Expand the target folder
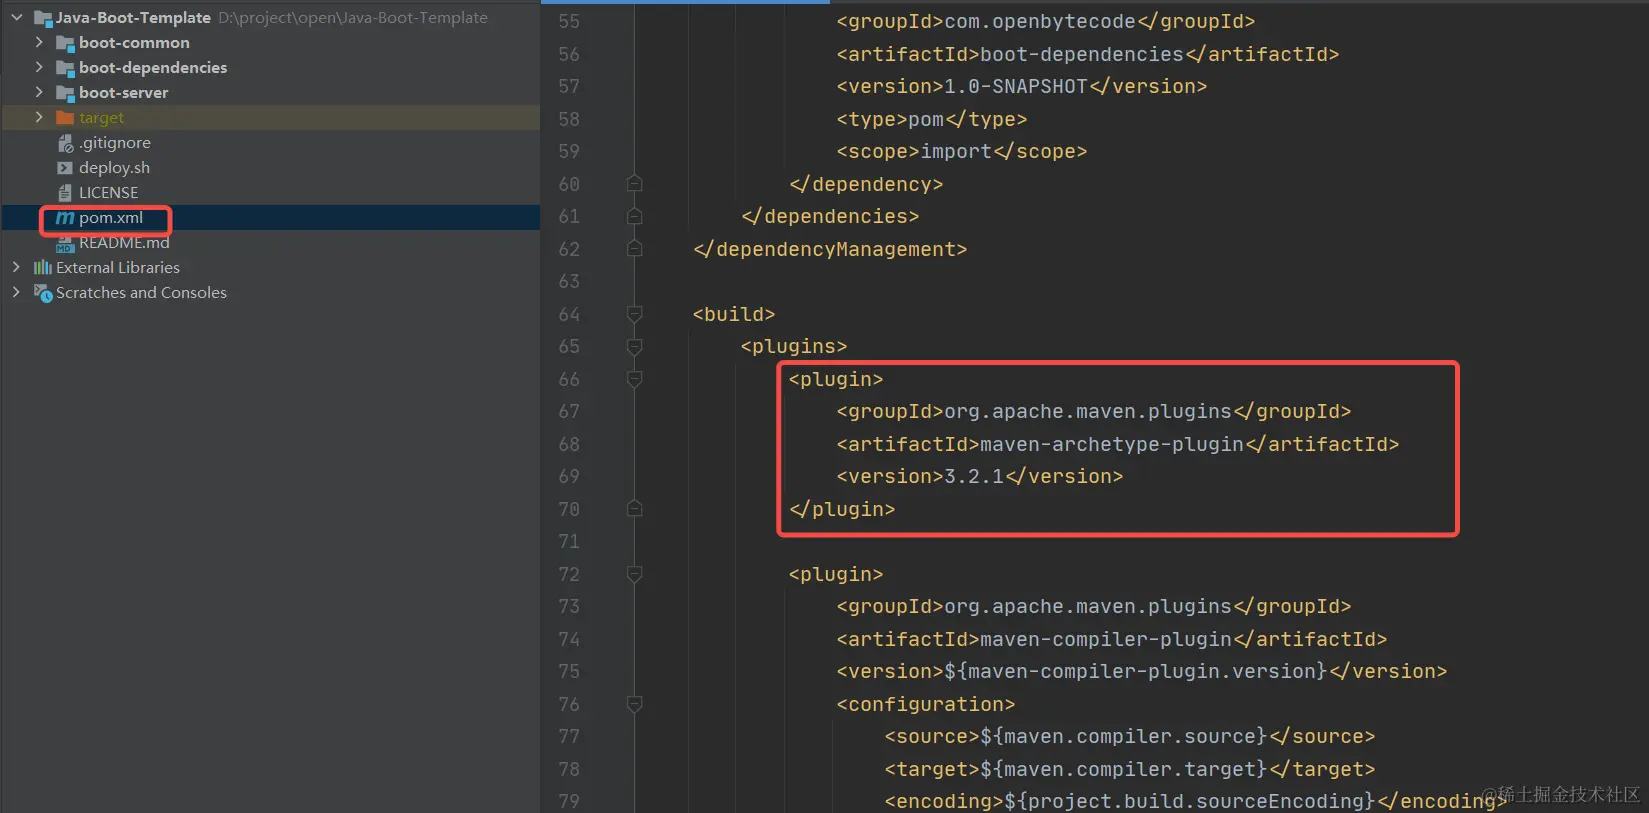Viewport: 1649px width, 813px height. tap(39, 117)
